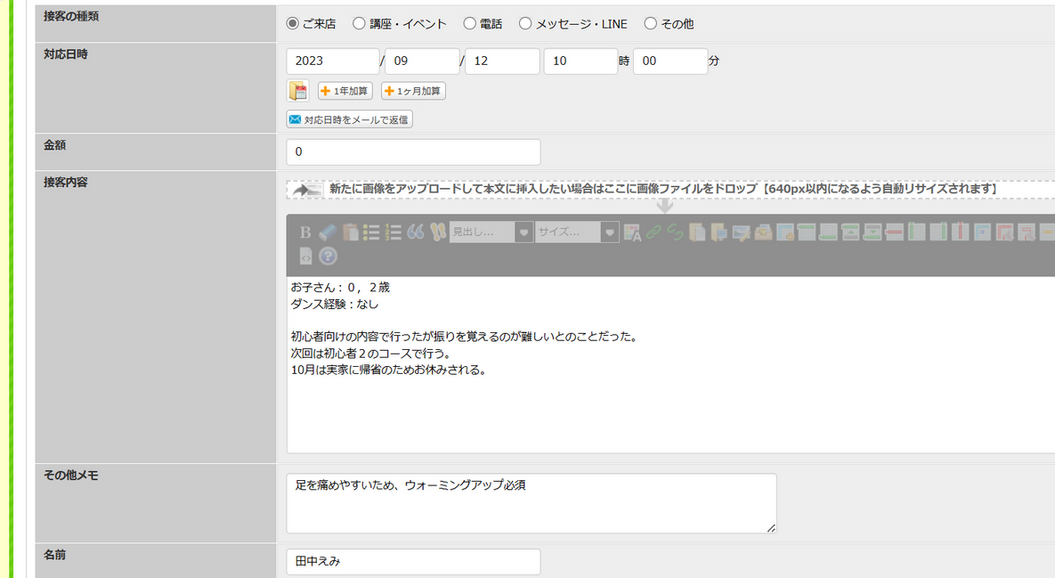
Task: Open the 見出し heading dropdown
Action: point(491,232)
